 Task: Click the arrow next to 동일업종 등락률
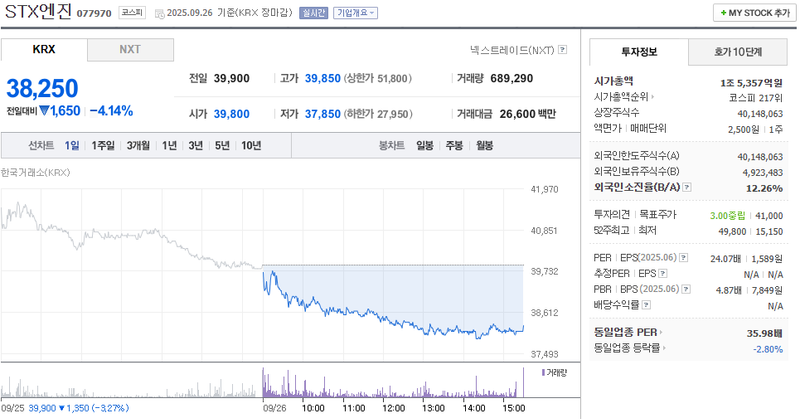point(664,348)
